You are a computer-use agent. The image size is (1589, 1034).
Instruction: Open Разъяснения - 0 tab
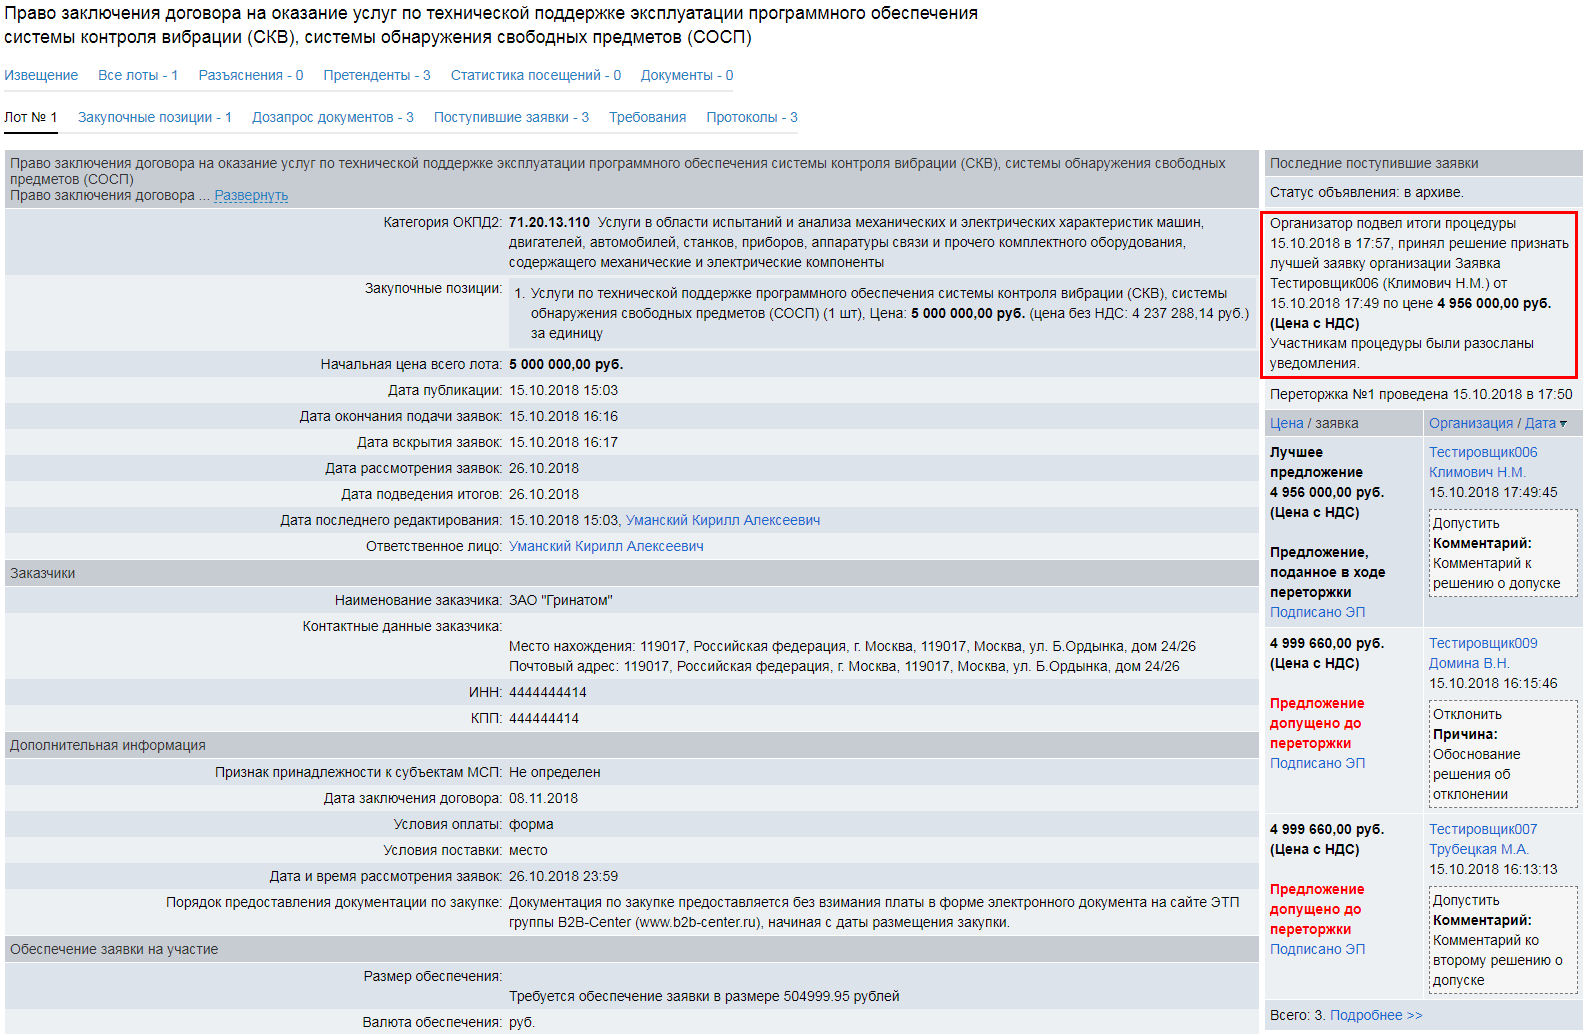pyautogui.click(x=250, y=75)
